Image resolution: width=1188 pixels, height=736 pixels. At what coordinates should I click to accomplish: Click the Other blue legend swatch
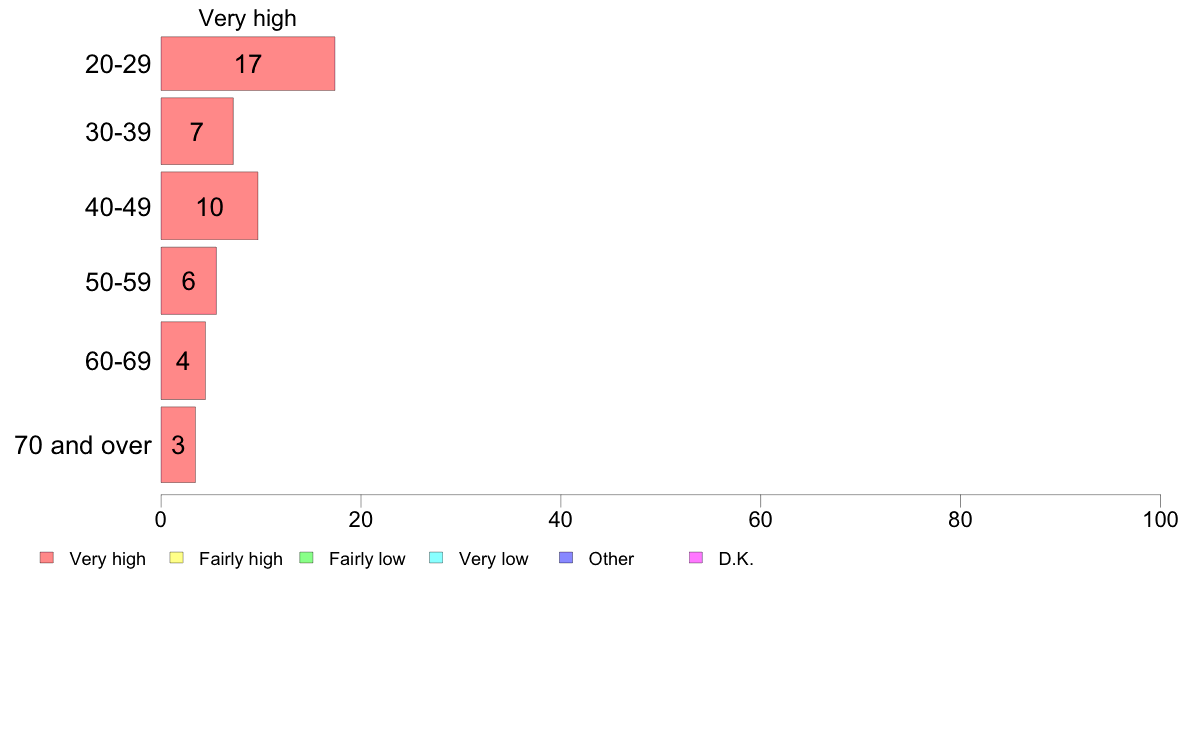pyautogui.click(x=566, y=558)
